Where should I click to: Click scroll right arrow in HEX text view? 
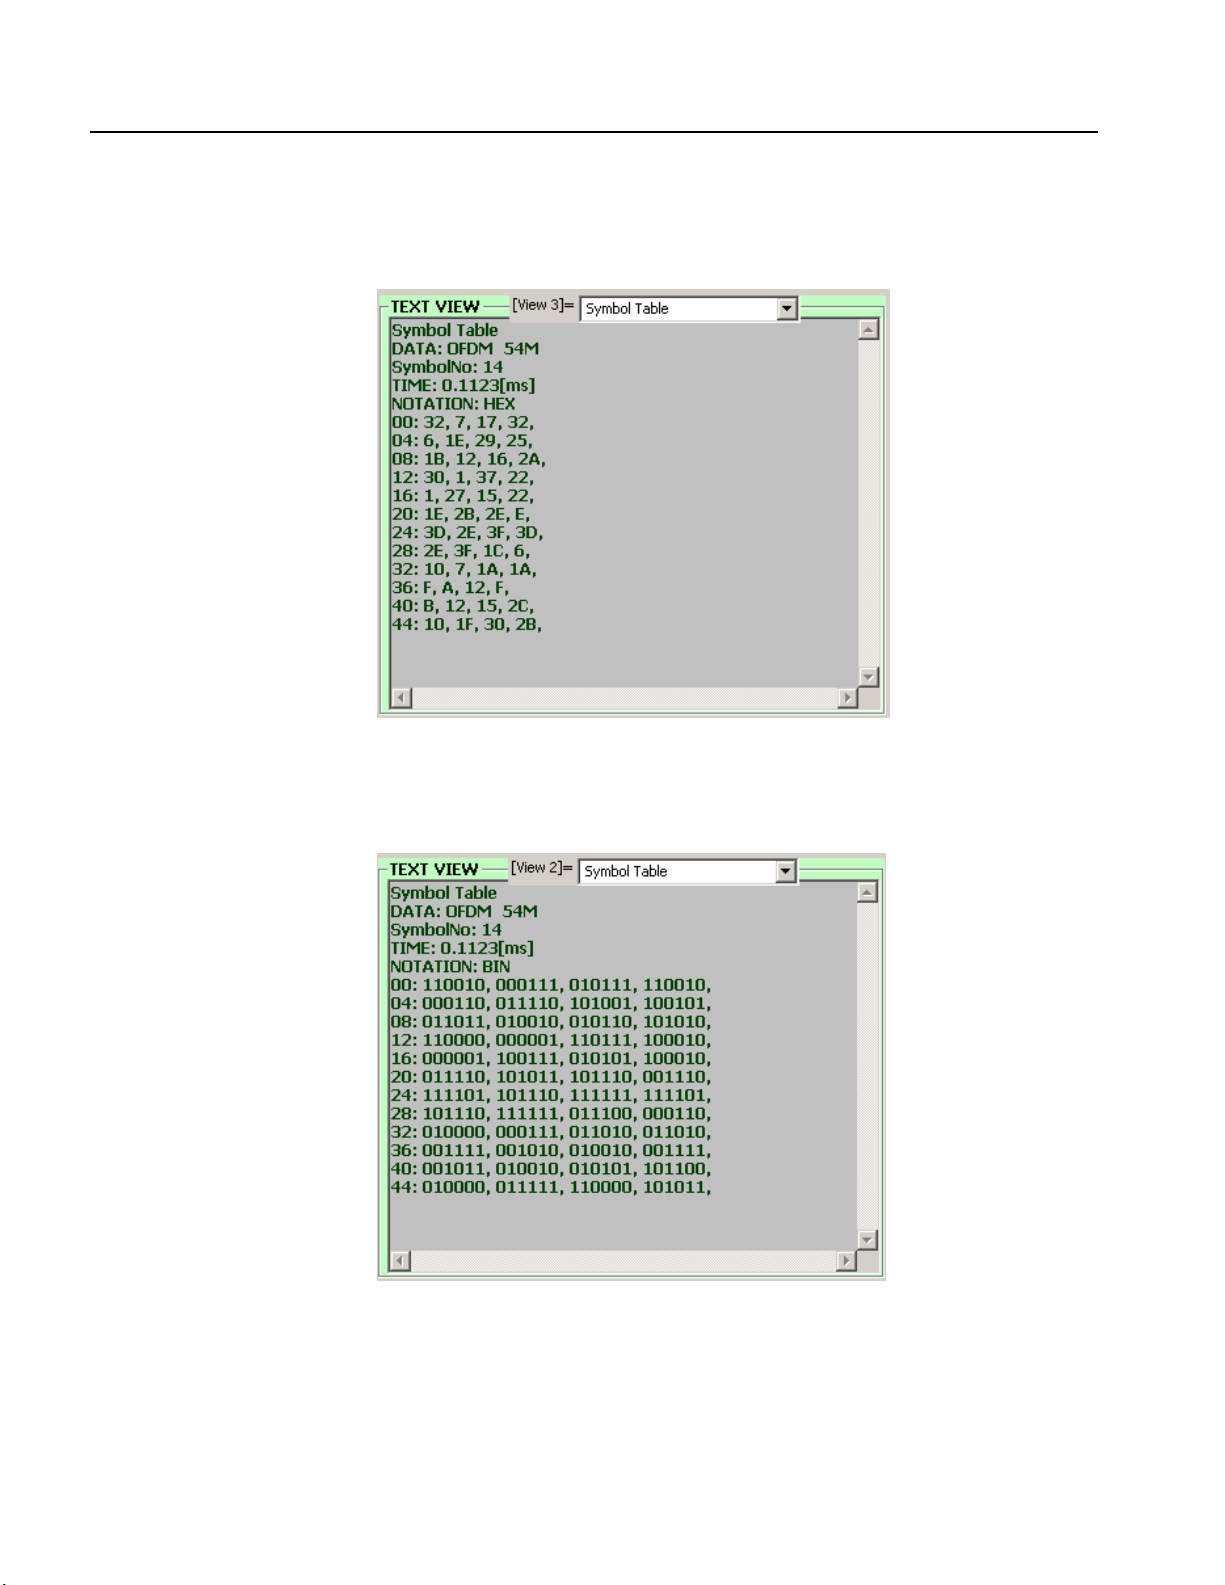tap(848, 698)
